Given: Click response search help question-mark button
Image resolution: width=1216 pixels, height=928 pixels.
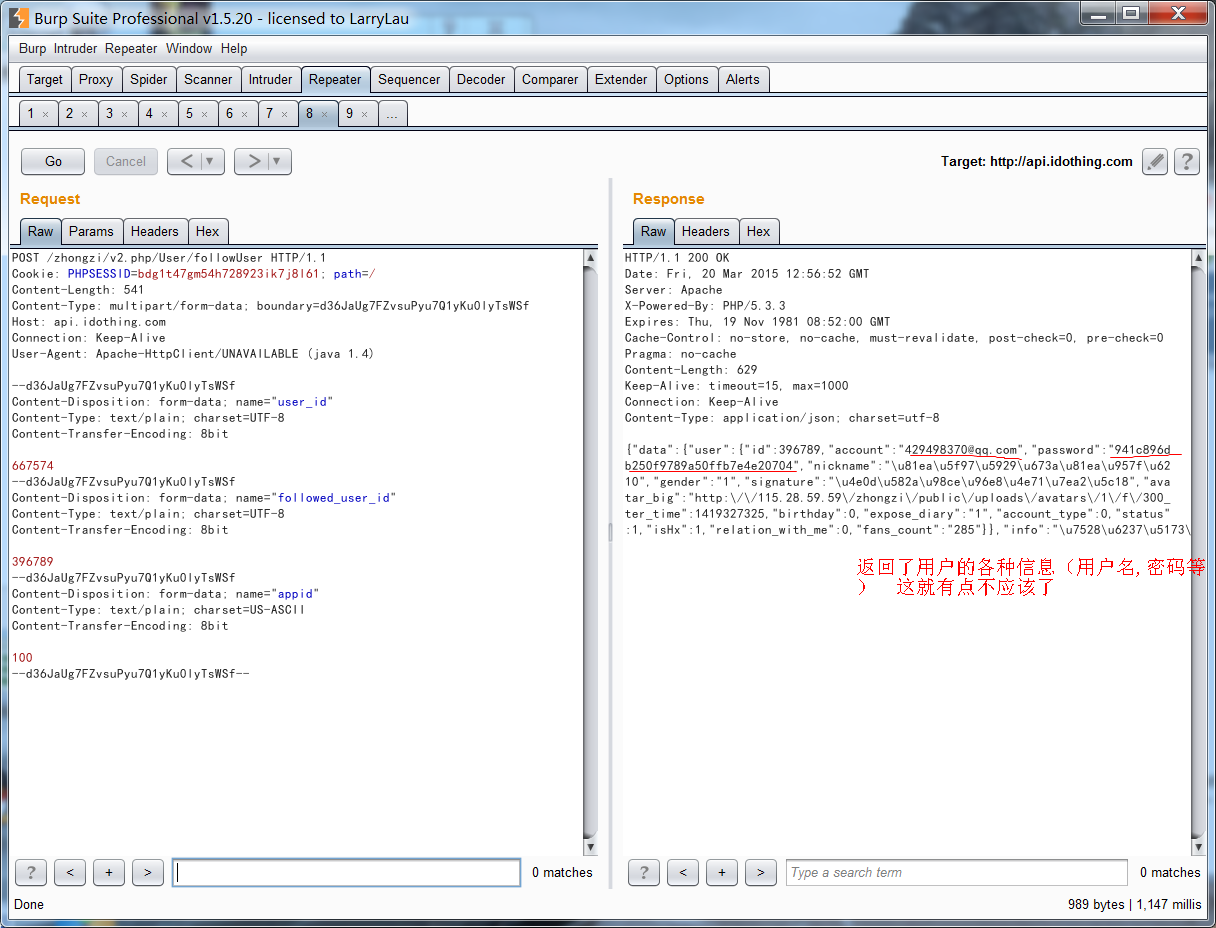Looking at the screenshot, I should tap(644, 872).
